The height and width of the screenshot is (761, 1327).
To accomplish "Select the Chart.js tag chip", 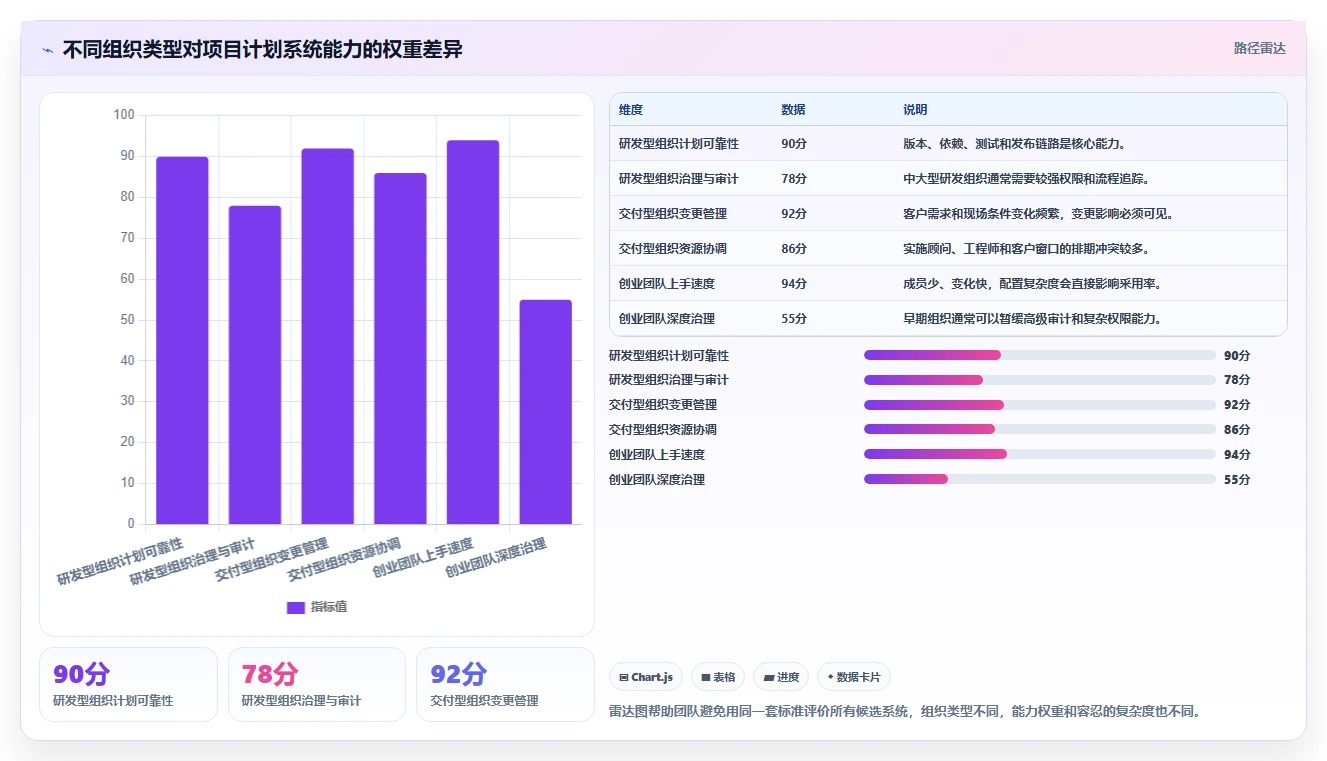I will (x=646, y=677).
